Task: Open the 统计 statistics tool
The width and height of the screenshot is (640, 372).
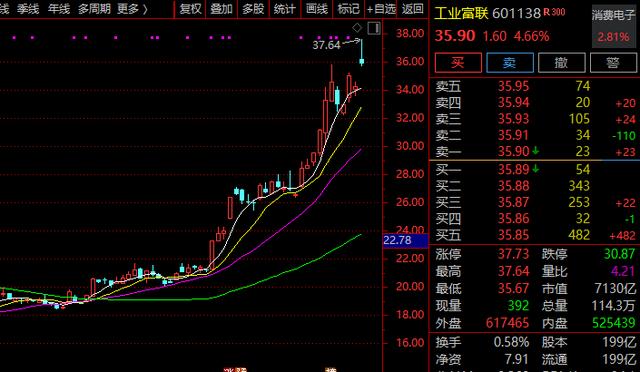Action: pyautogui.click(x=284, y=9)
